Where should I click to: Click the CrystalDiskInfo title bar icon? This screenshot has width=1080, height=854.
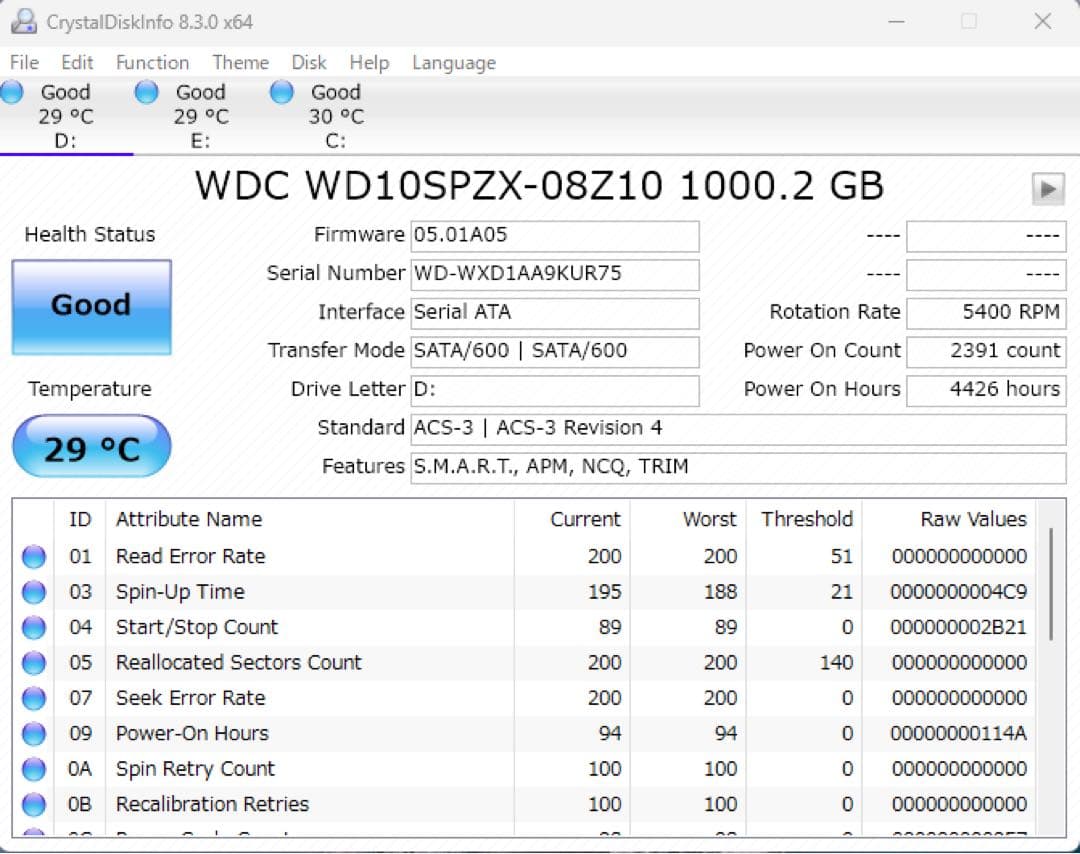click(22, 20)
